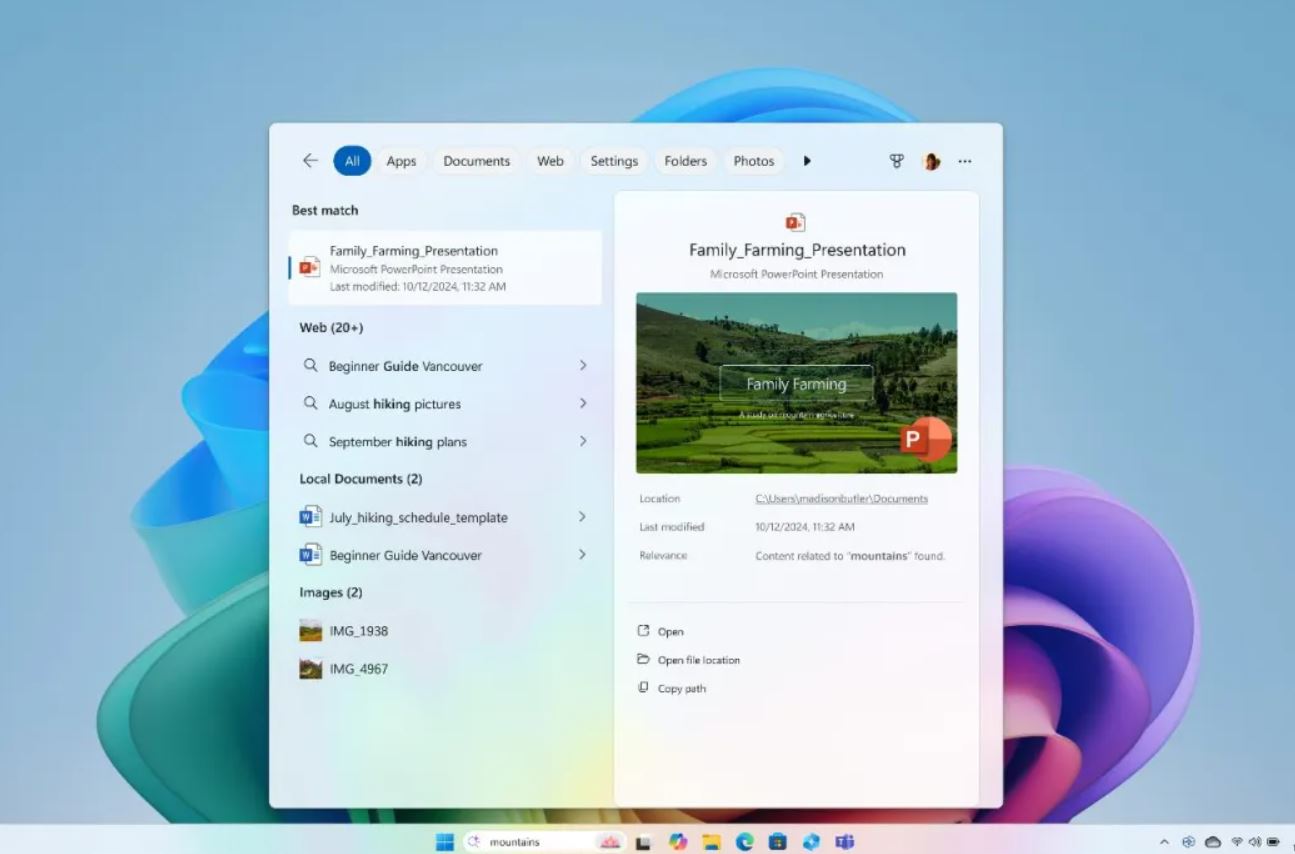
Task: Open File Explorer from the taskbar
Action: 711,842
